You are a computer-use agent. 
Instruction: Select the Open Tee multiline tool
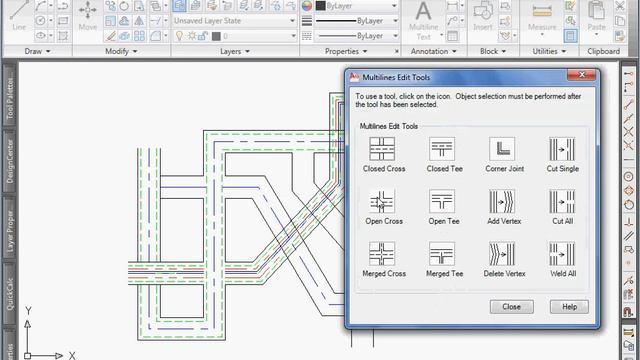[442, 201]
